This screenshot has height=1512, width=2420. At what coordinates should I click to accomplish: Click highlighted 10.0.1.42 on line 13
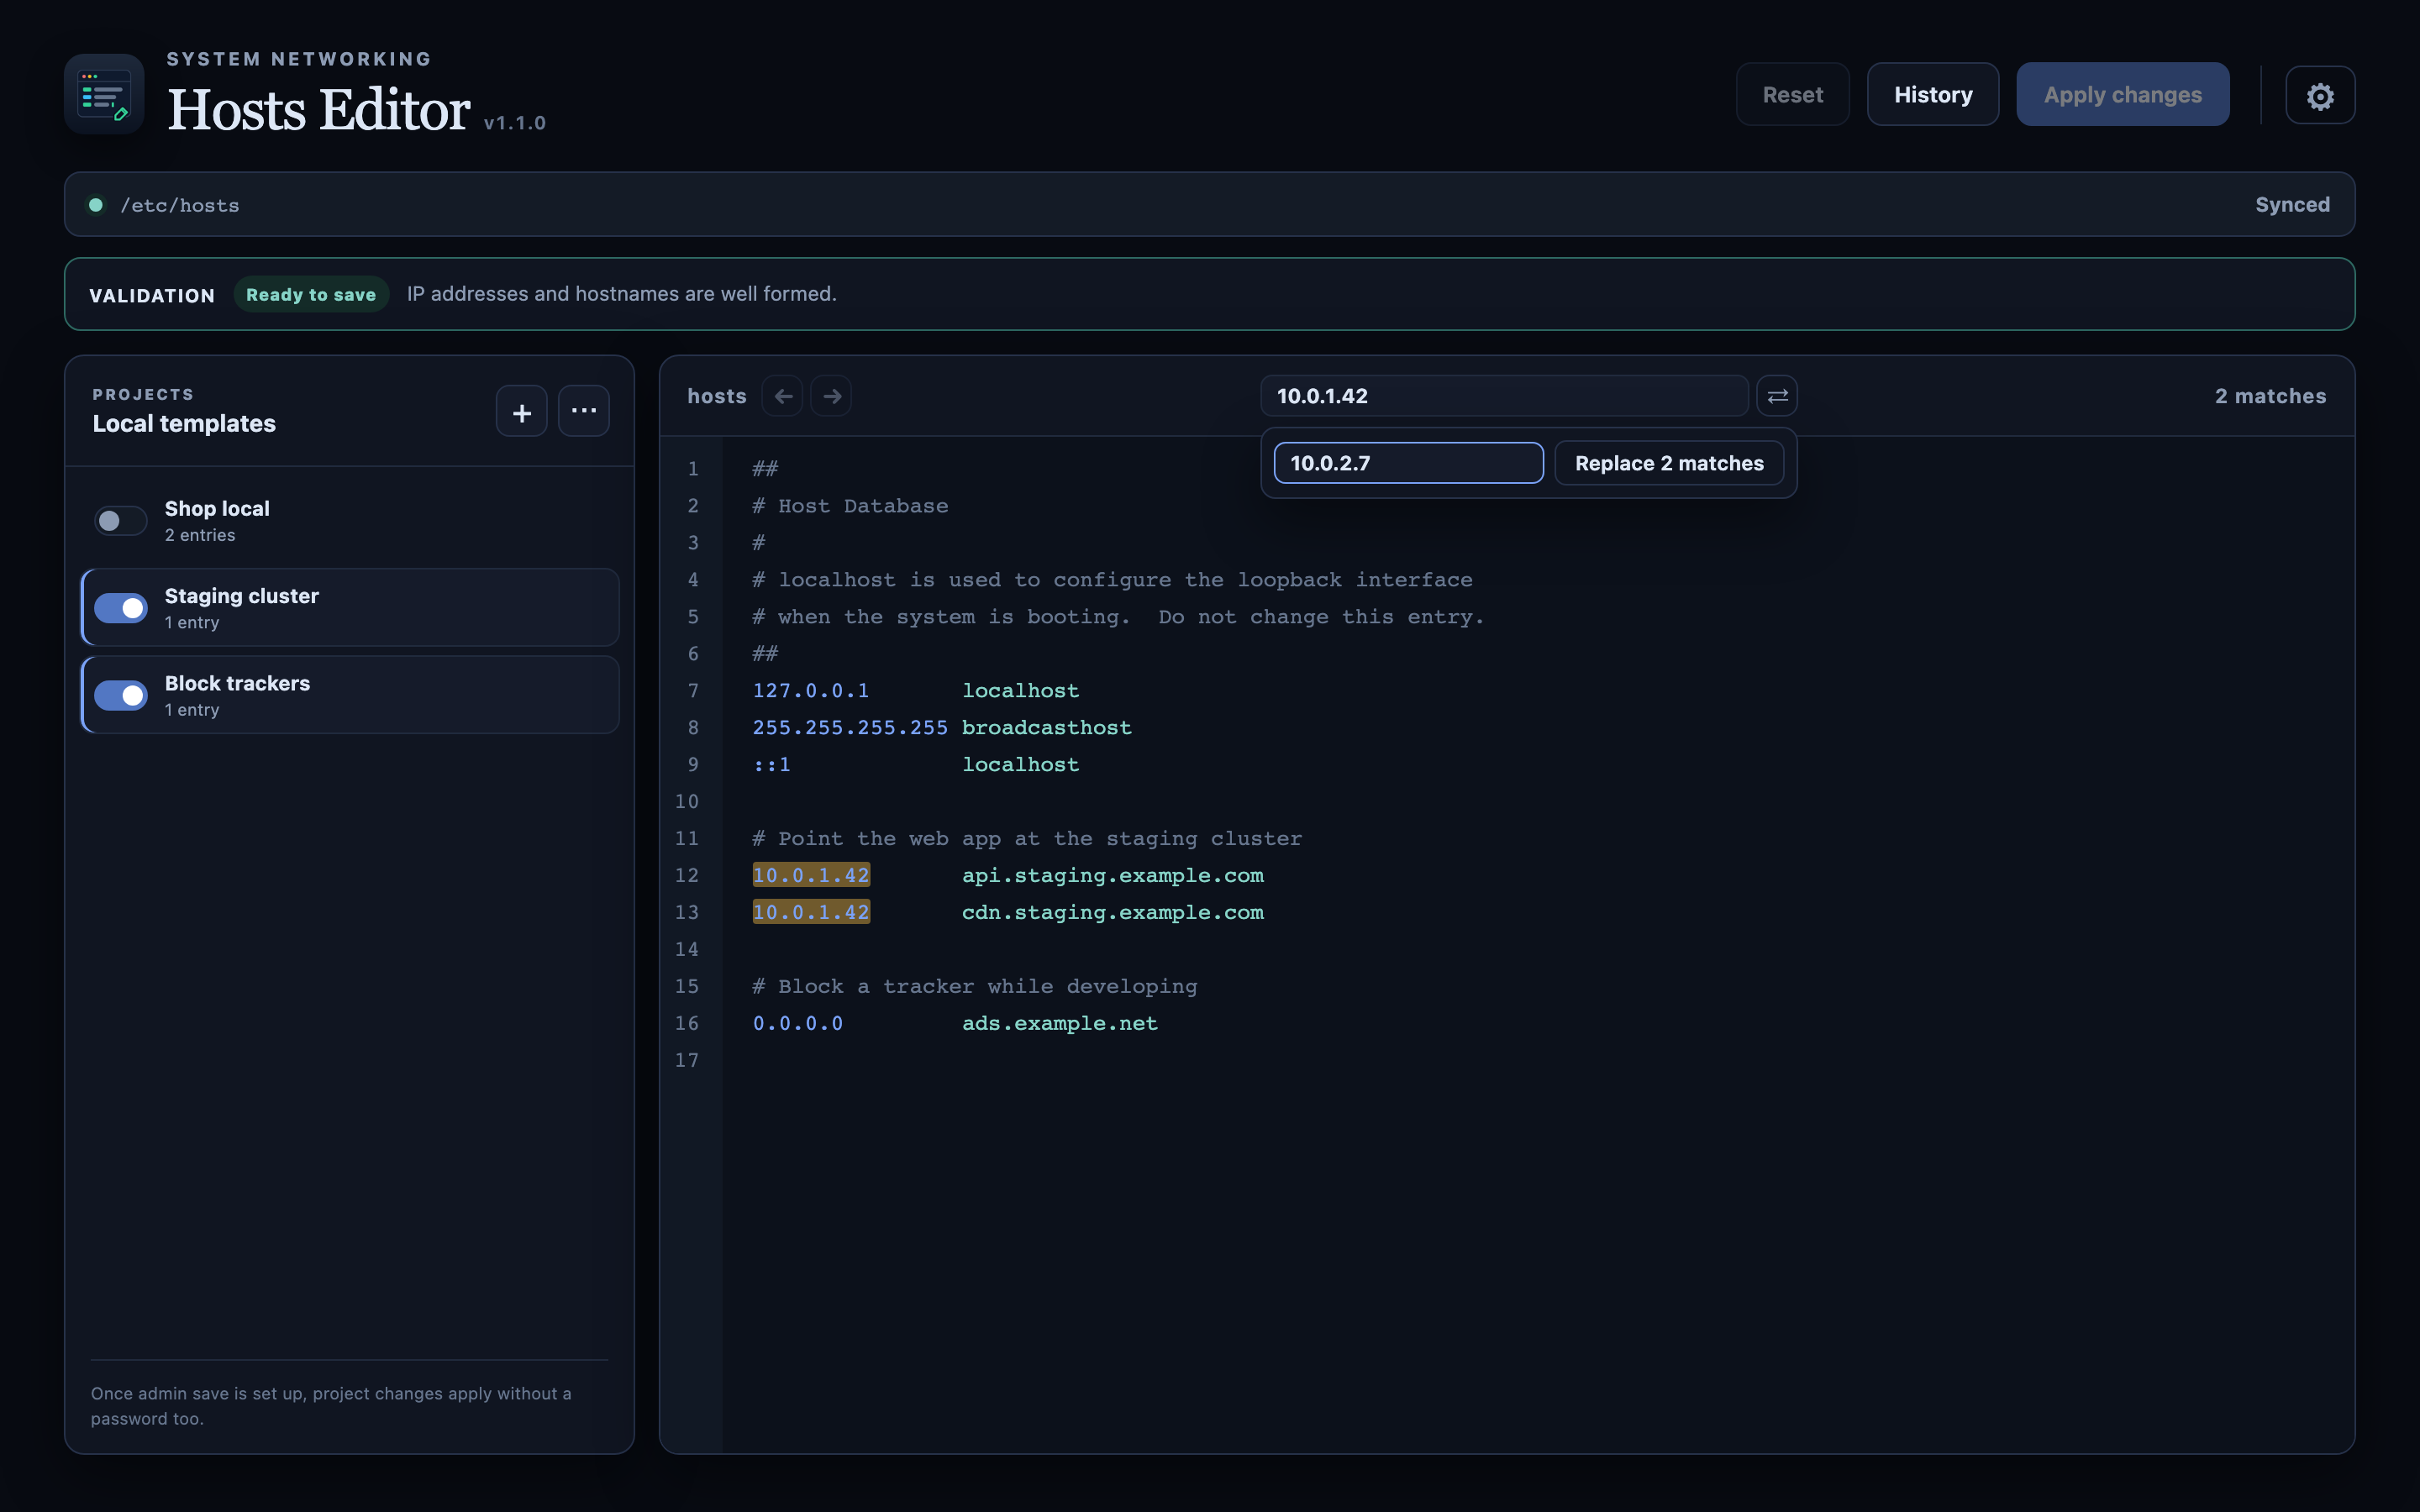811,912
